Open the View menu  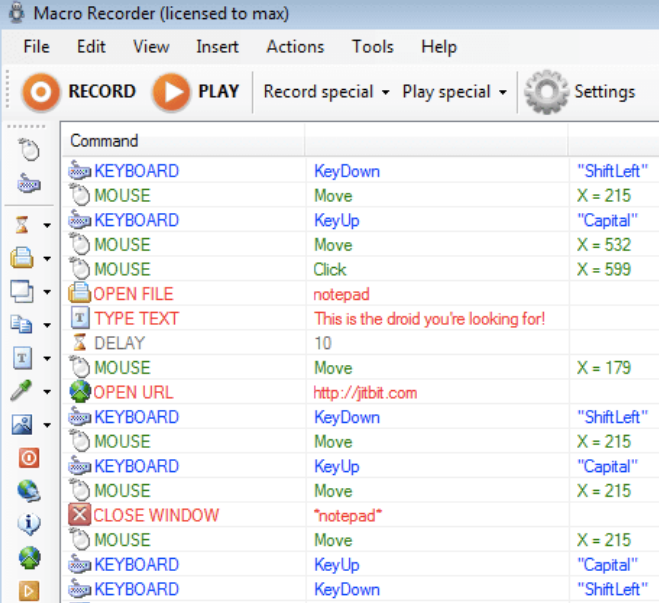tap(151, 47)
